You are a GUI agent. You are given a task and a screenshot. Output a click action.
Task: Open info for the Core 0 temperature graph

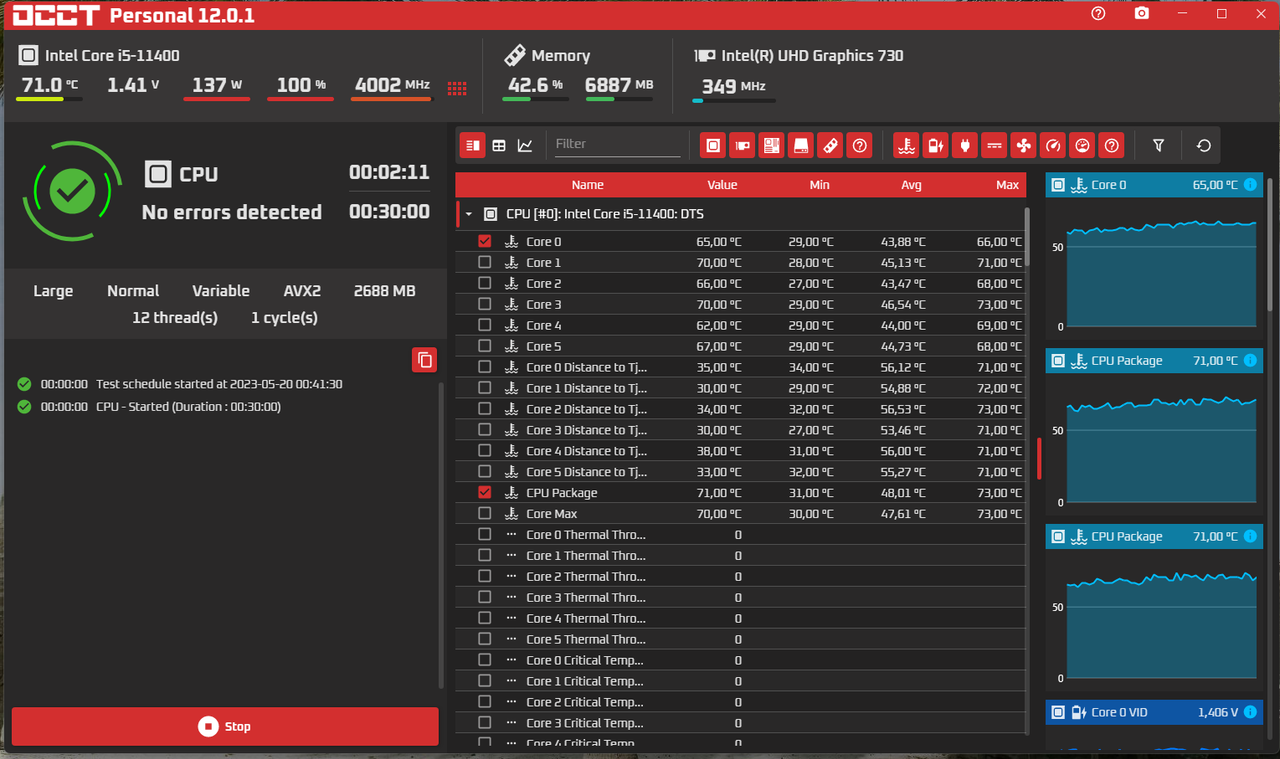[1250, 185]
